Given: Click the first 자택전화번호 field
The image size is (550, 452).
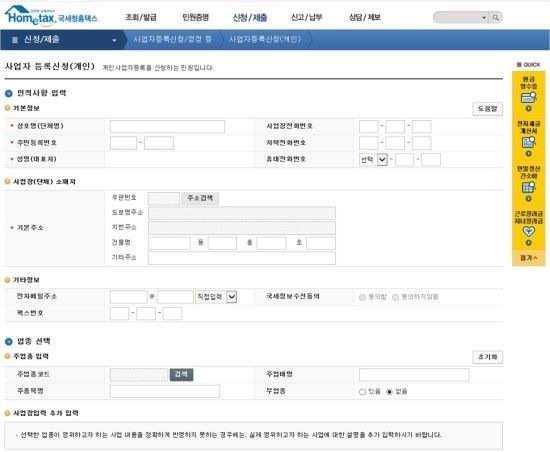Looking at the screenshot, I should coord(368,143).
